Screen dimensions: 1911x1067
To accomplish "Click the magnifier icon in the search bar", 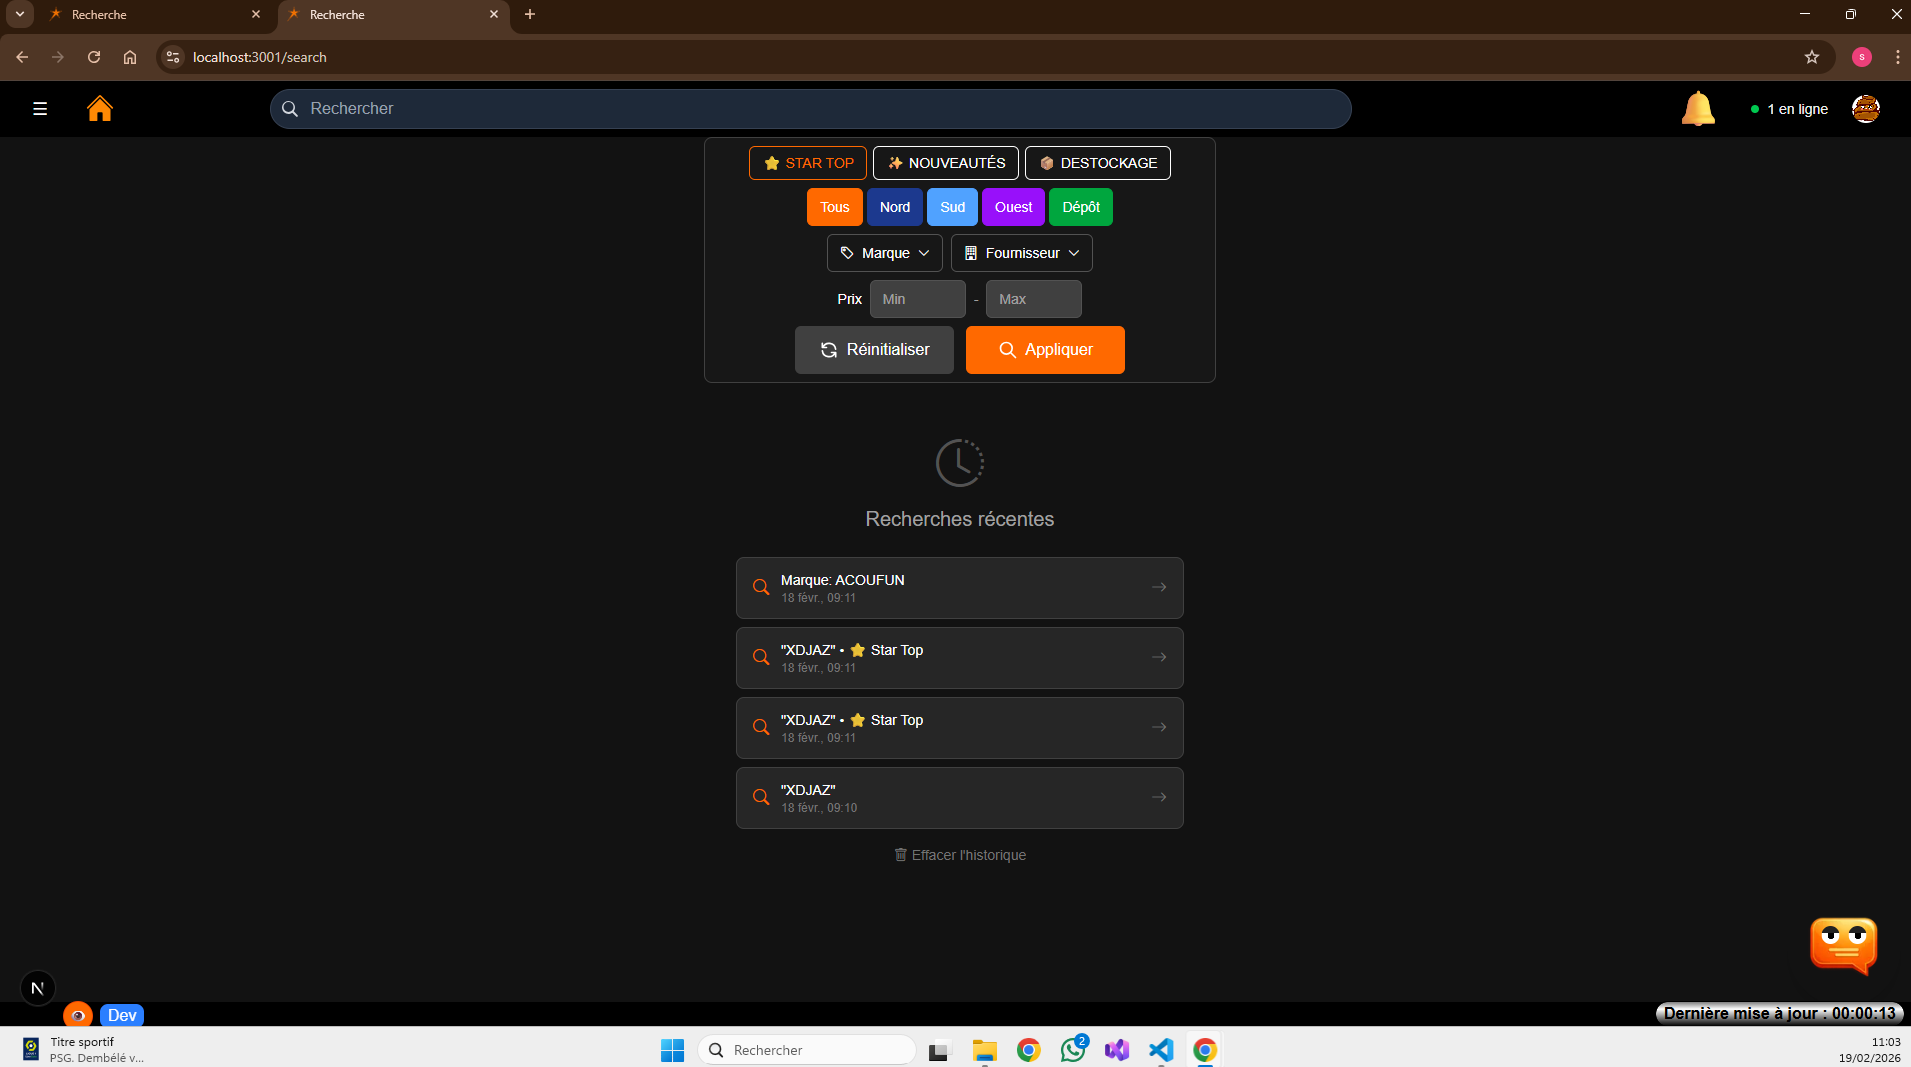I will click(x=290, y=108).
